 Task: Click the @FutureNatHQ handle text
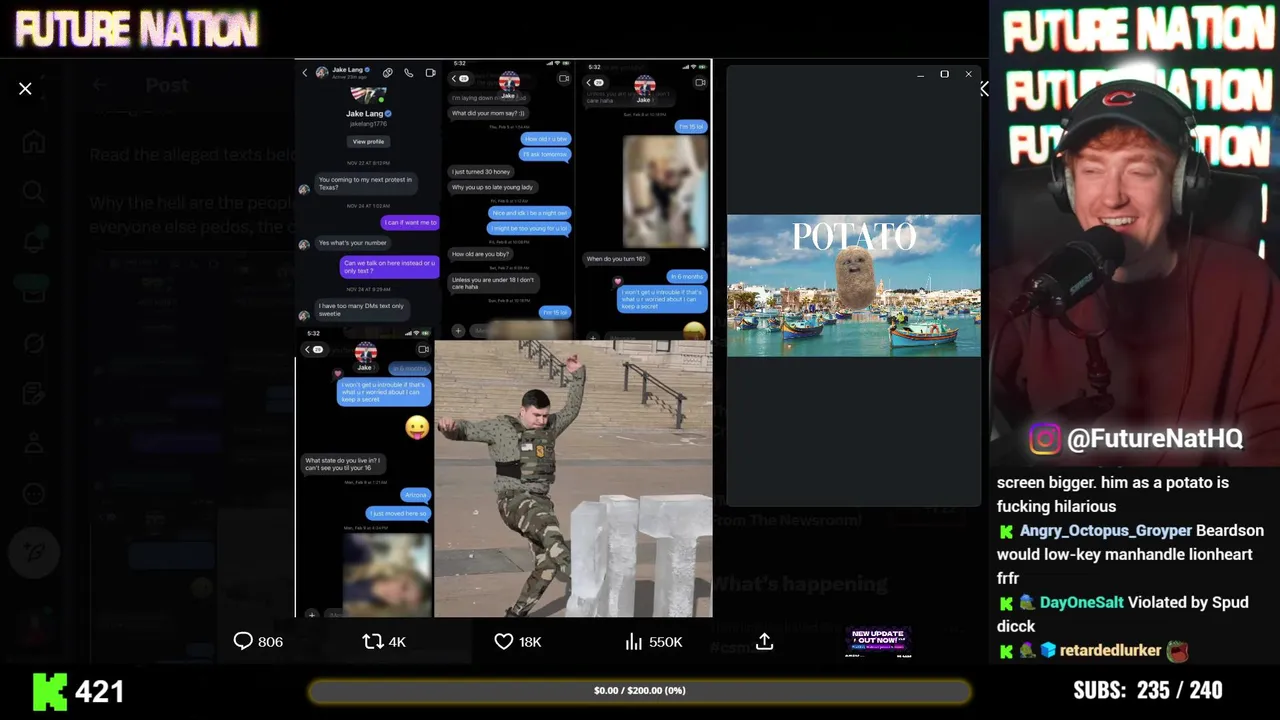pyautogui.click(x=1155, y=439)
